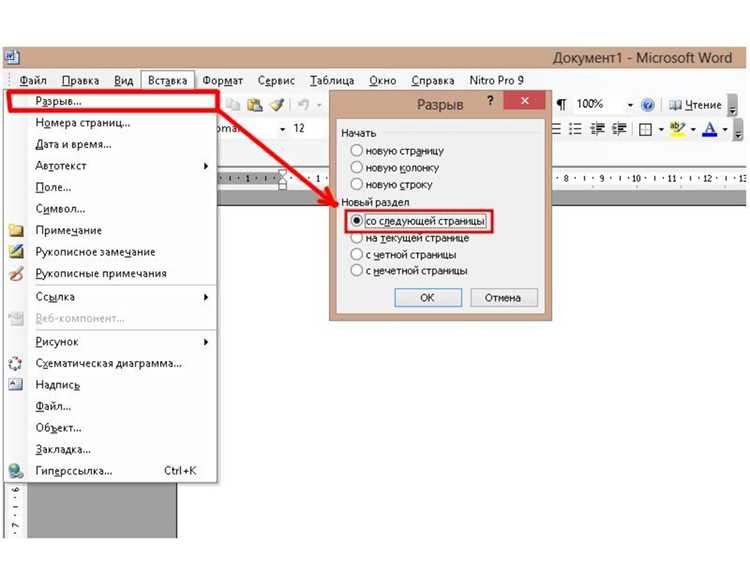Click the Paste clipboard icon
The height and width of the screenshot is (585, 750).
255,105
